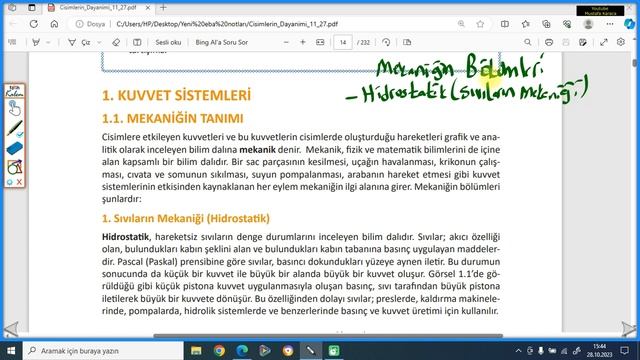The width and height of the screenshot is (640, 360).
Task: Open the shapes tool in Kalem toolbar
Action: click(x=15, y=167)
